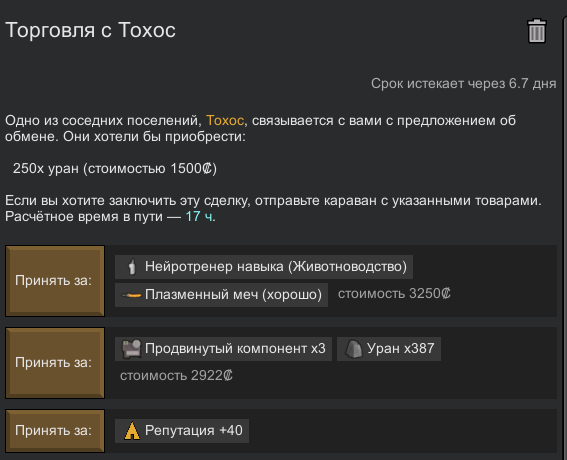
Task: Click the Продвинутый компонент item icon
Action: click(x=131, y=349)
